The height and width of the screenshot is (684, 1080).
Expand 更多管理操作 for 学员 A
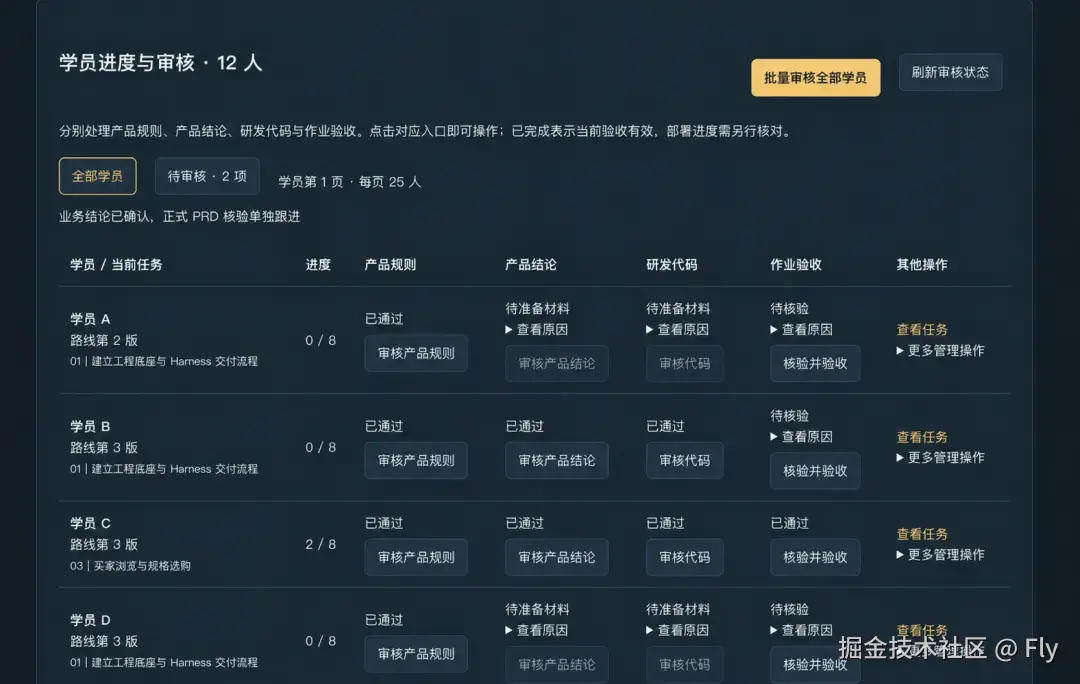[x=940, y=351]
